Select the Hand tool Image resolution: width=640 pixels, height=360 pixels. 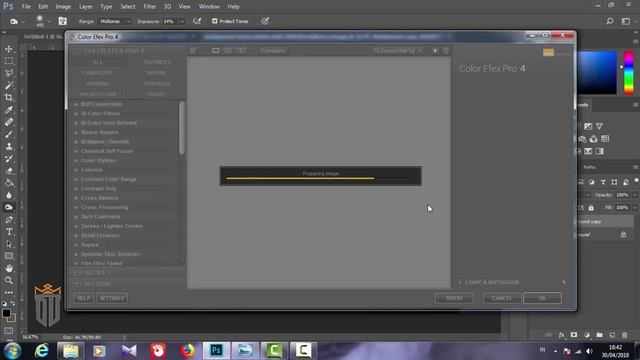[9, 269]
